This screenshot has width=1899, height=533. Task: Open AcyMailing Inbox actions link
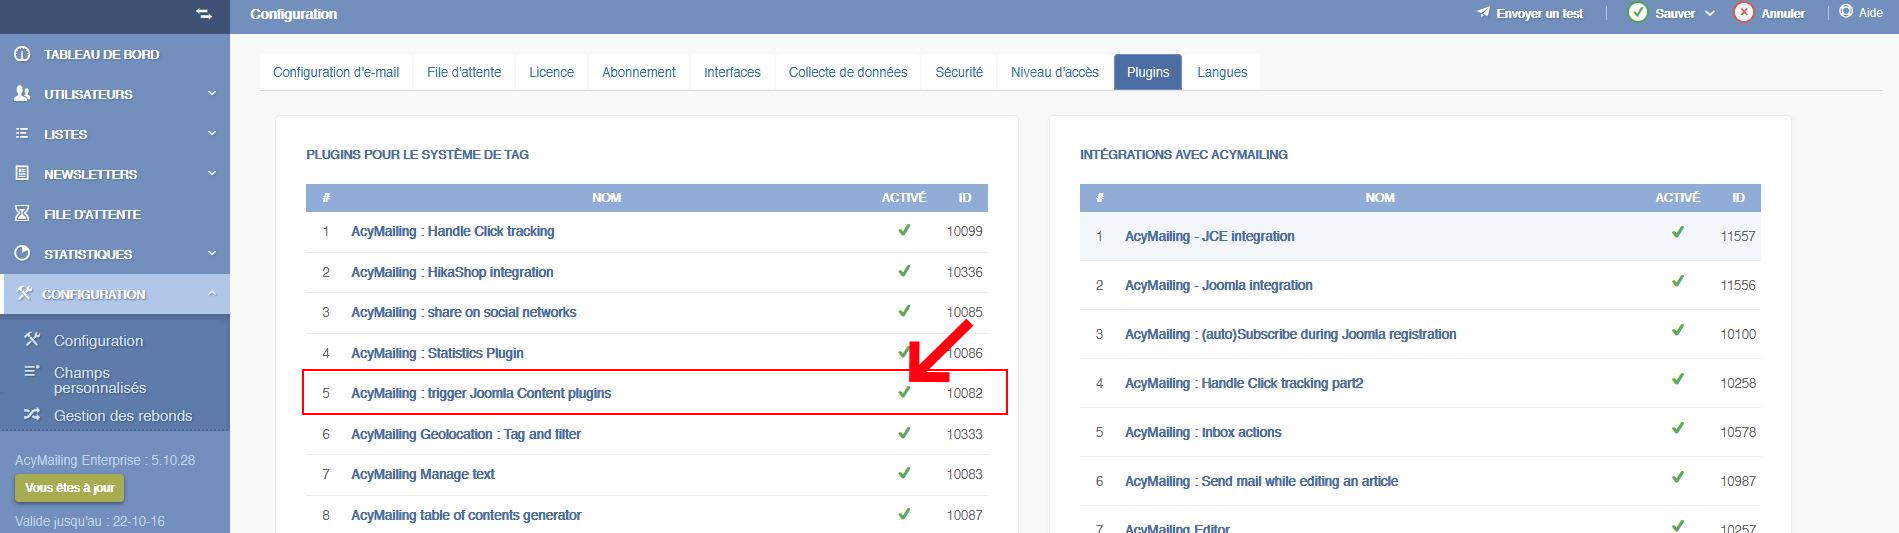1203,432
